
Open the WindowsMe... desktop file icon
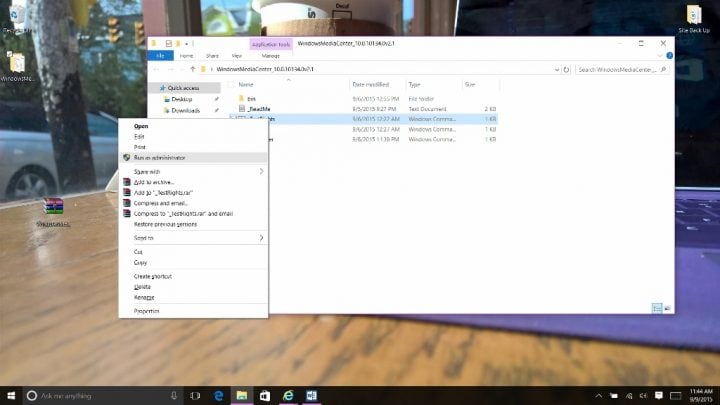tap(17, 67)
